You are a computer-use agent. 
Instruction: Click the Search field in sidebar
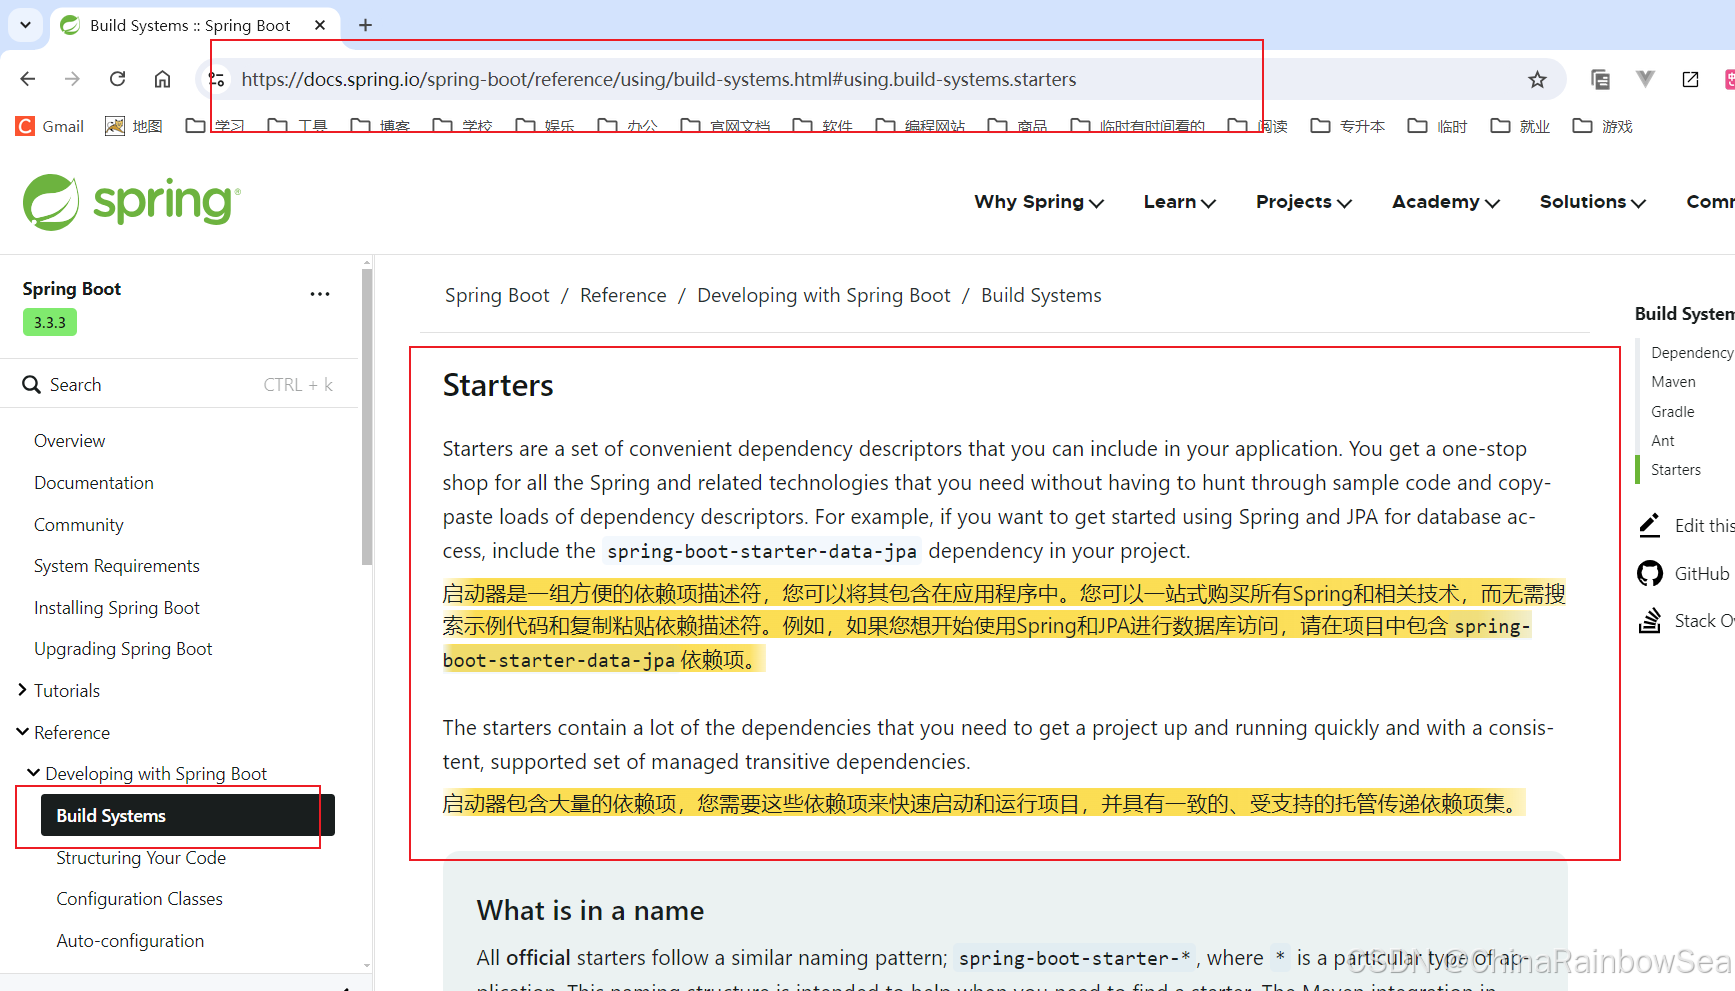(x=178, y=385)
